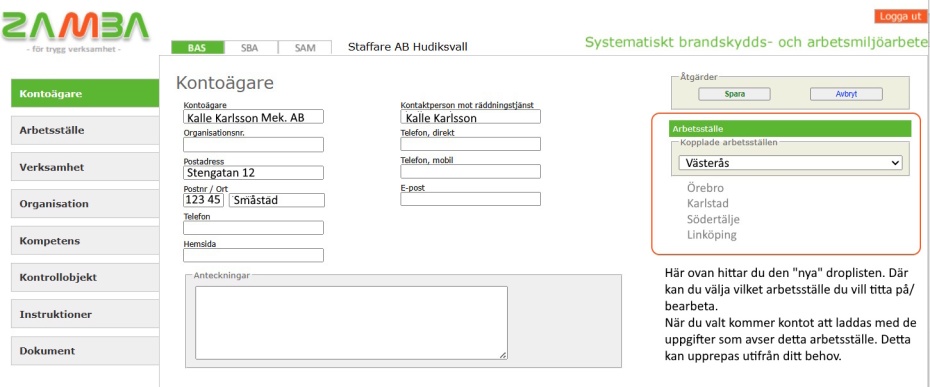The height and width of the screenshot is (387, 930).
Task: Open Verksamhet in the sidebar
Action: (85, 167)
